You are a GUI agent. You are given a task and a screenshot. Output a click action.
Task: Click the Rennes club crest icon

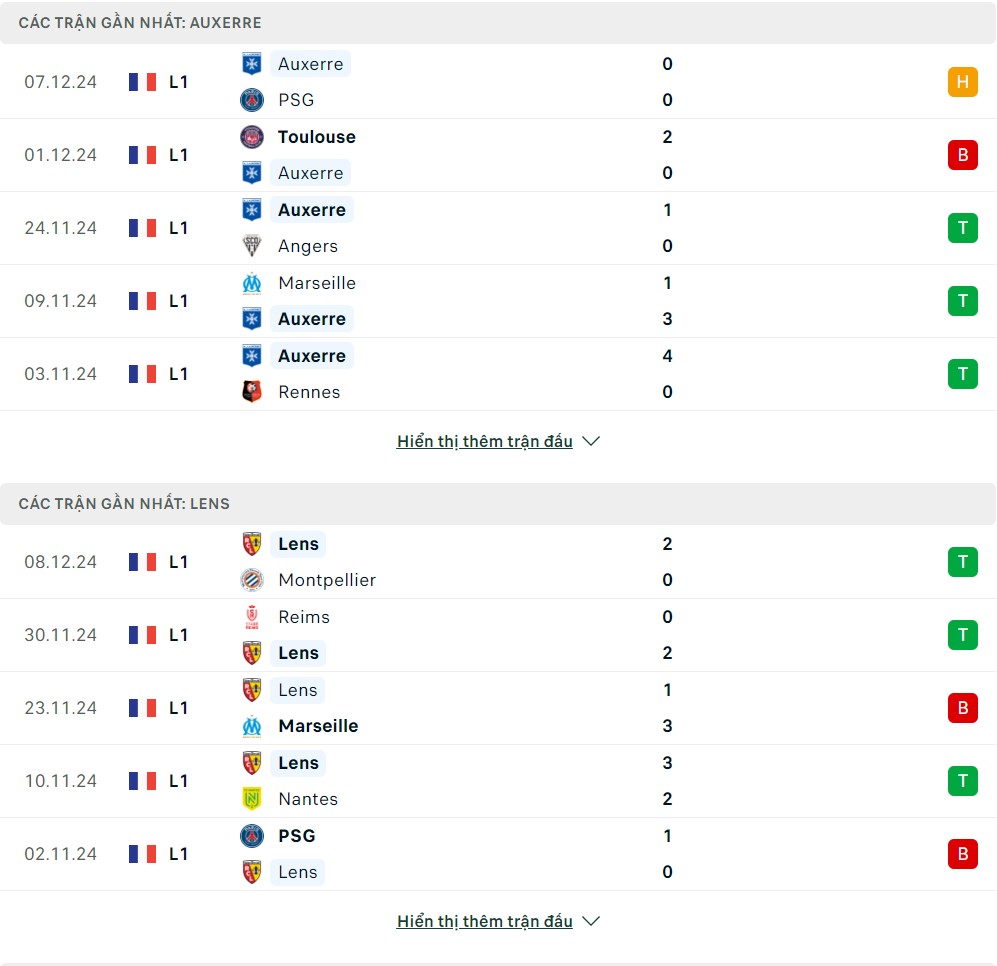[252, 392]
